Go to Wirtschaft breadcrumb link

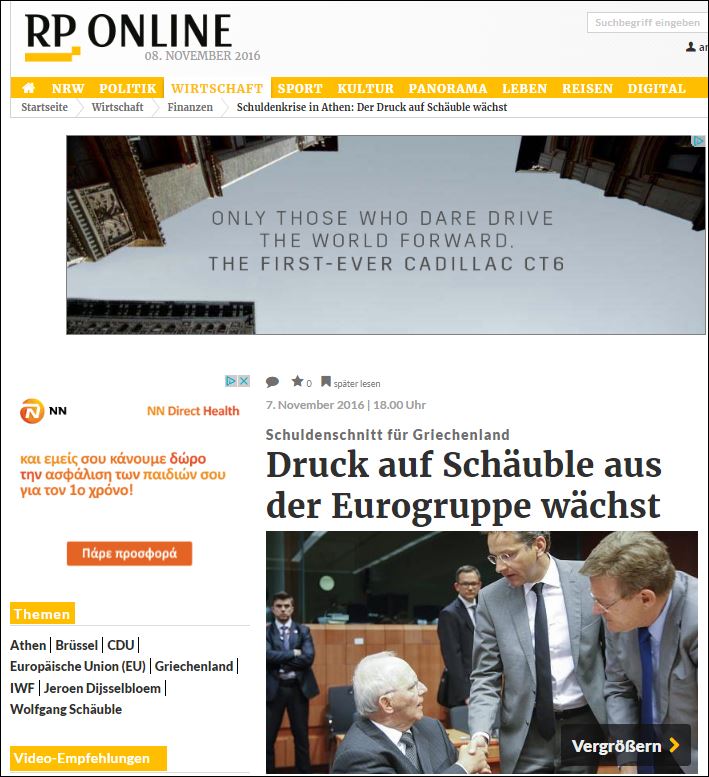[117, 107]
